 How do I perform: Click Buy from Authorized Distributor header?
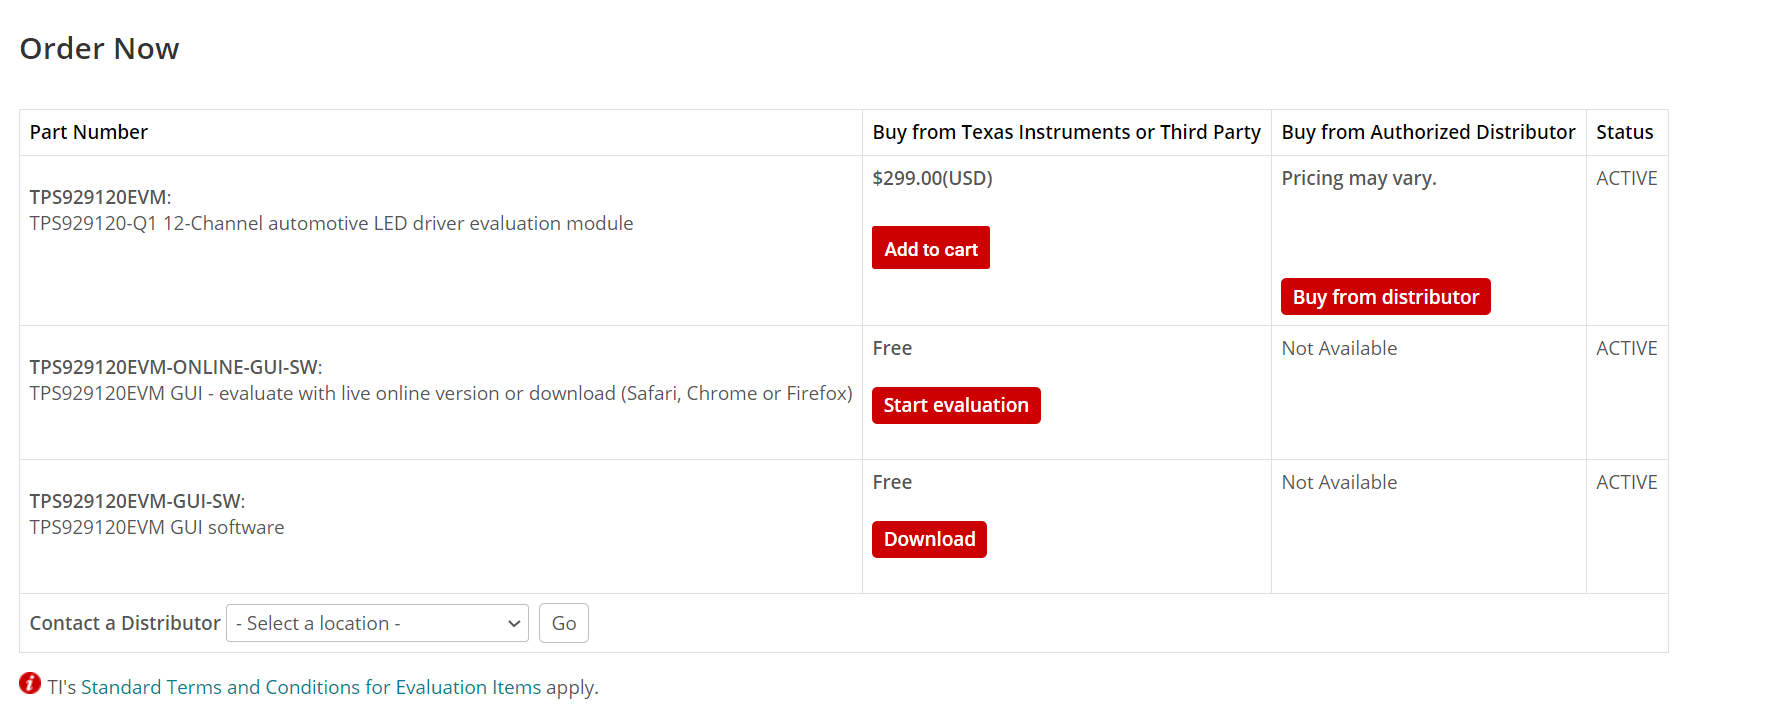click(1428, 132)
